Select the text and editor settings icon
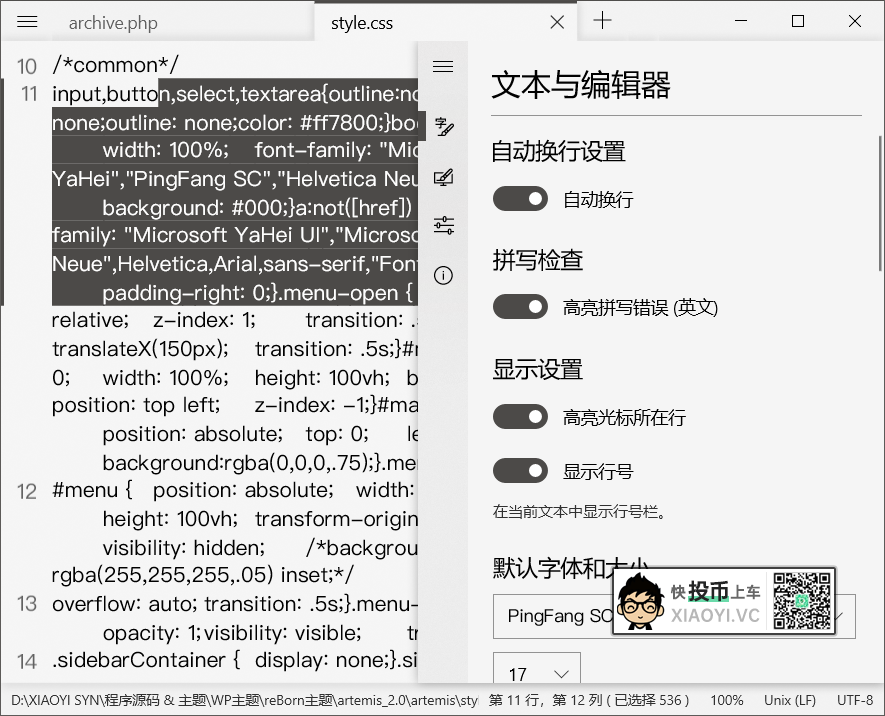The height and width of the screenshot is (716, 885). point(443,127)
